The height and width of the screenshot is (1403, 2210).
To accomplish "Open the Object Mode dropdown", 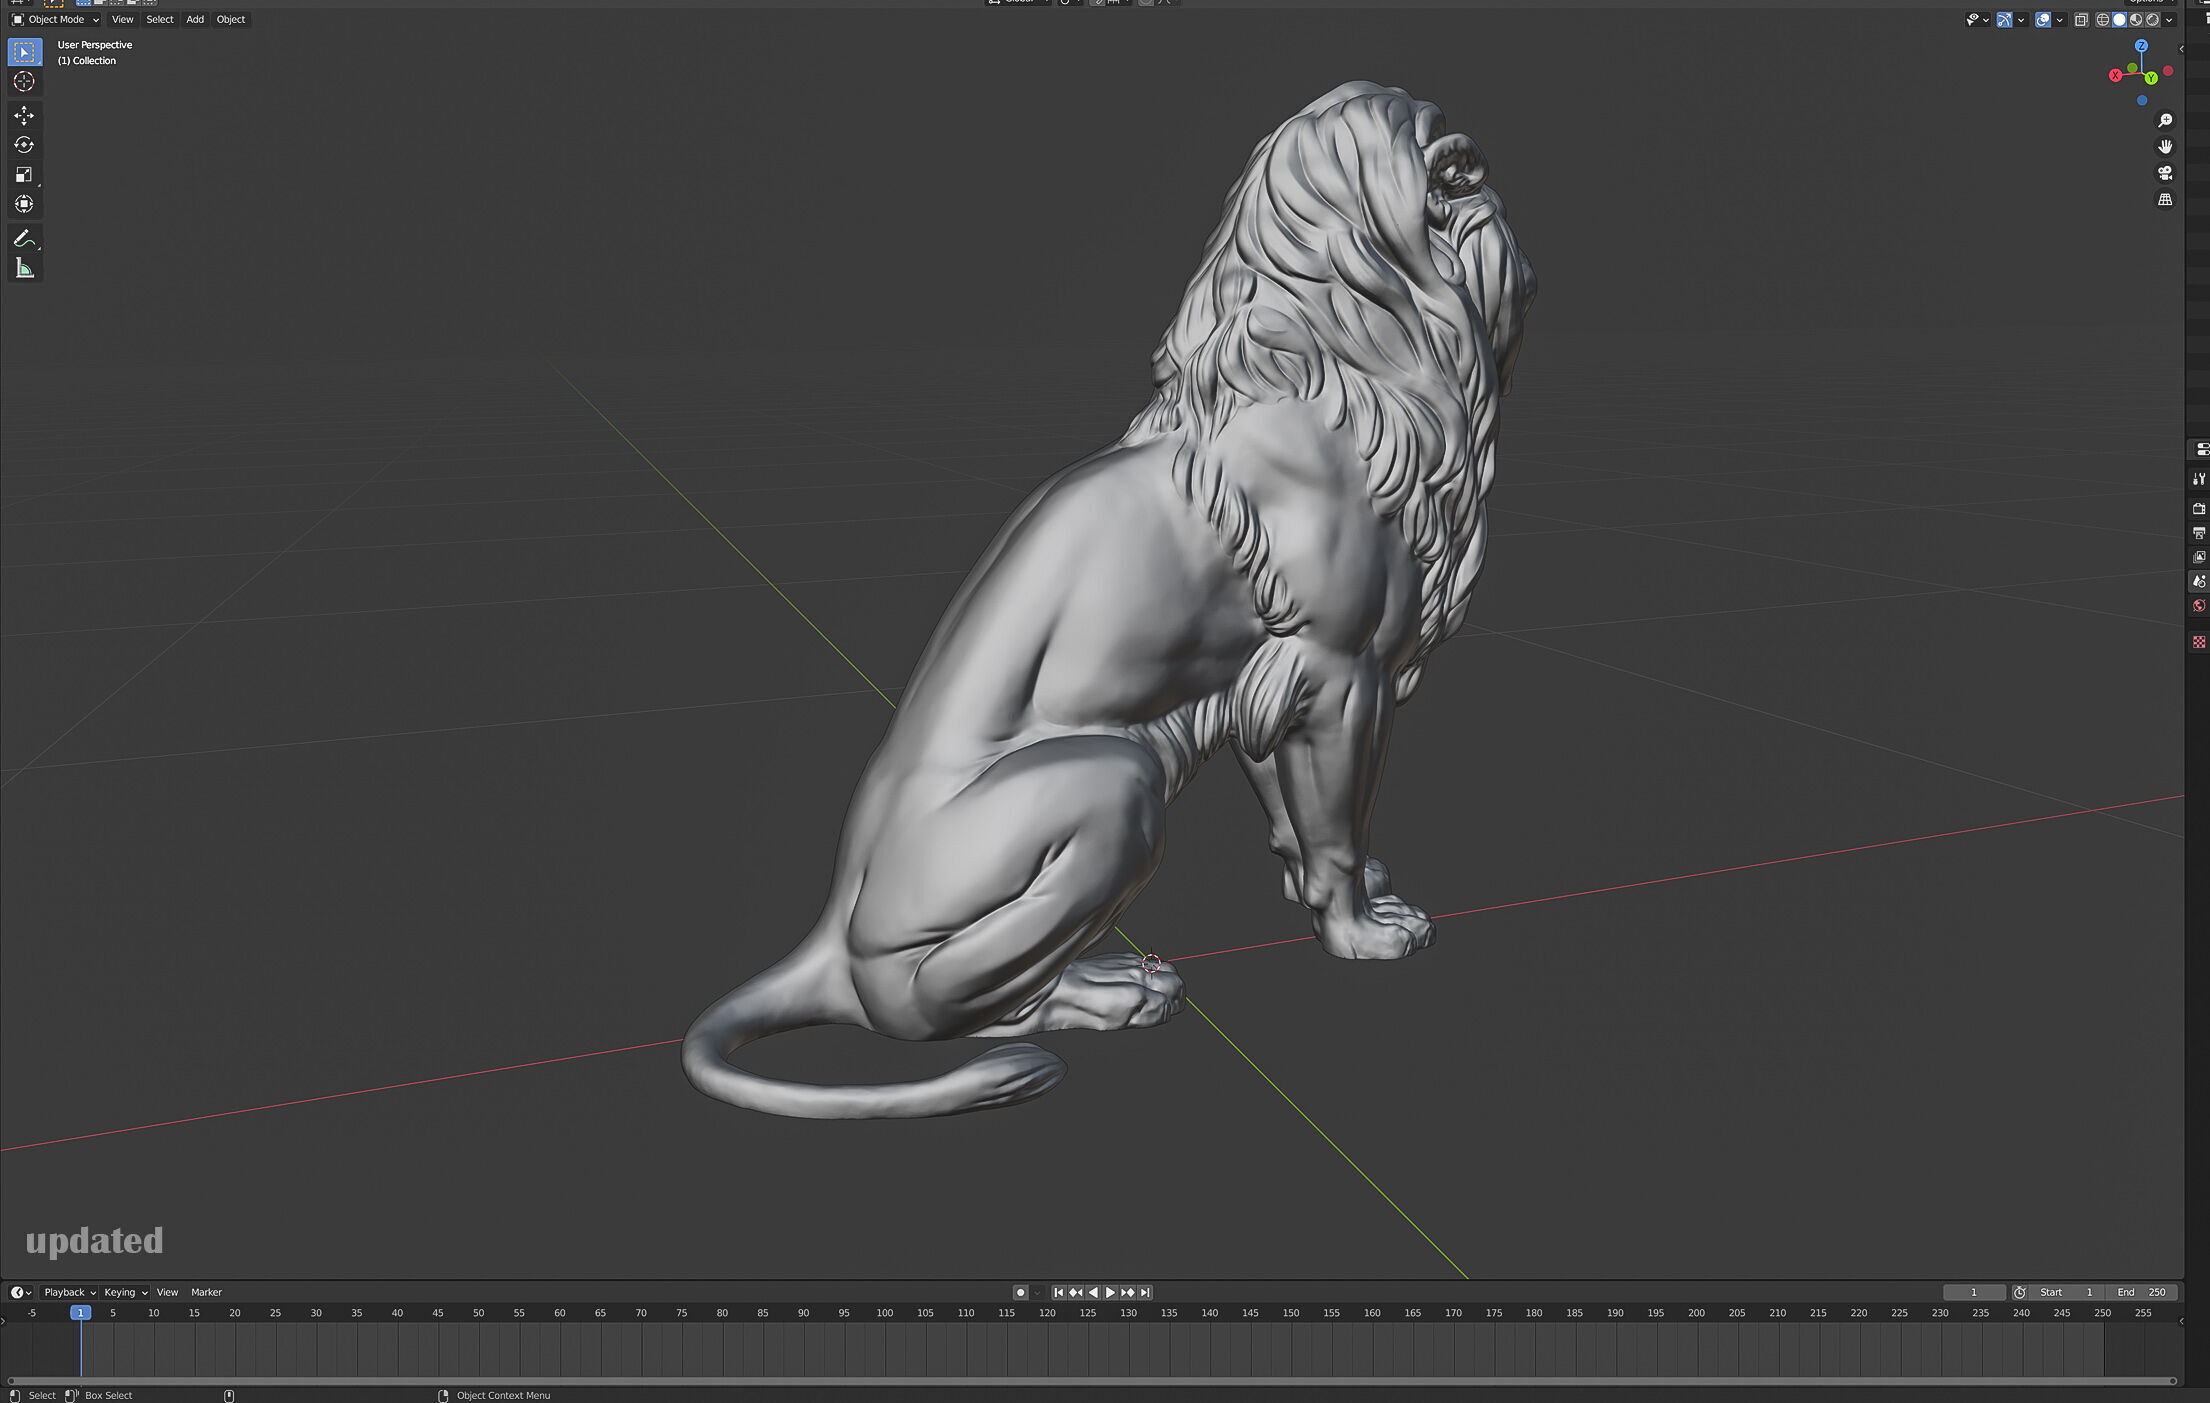I will tap(56, 20).
